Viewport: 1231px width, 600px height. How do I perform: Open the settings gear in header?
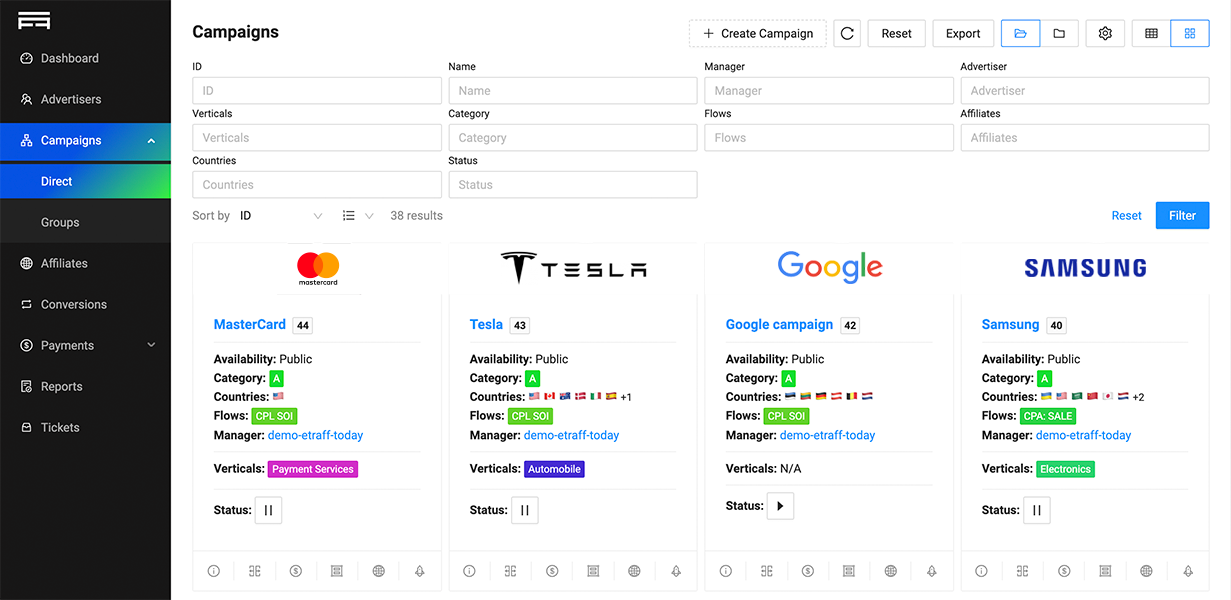tap(1105, 33)
